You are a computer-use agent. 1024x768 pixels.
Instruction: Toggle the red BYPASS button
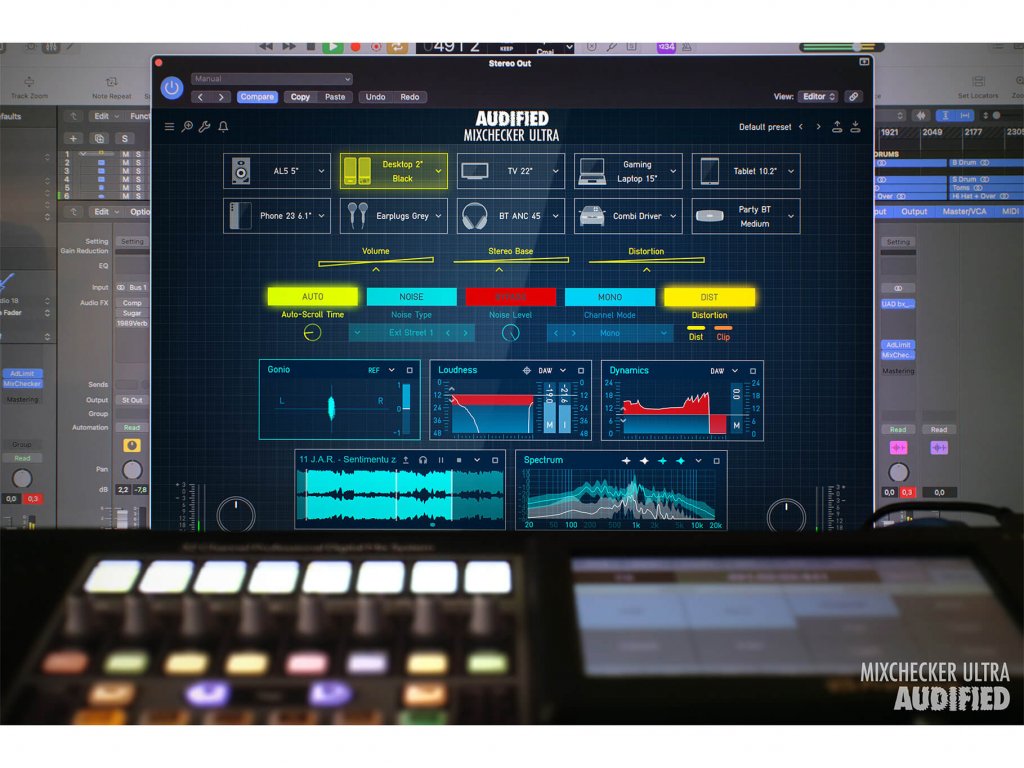click(x=511, y=296)
